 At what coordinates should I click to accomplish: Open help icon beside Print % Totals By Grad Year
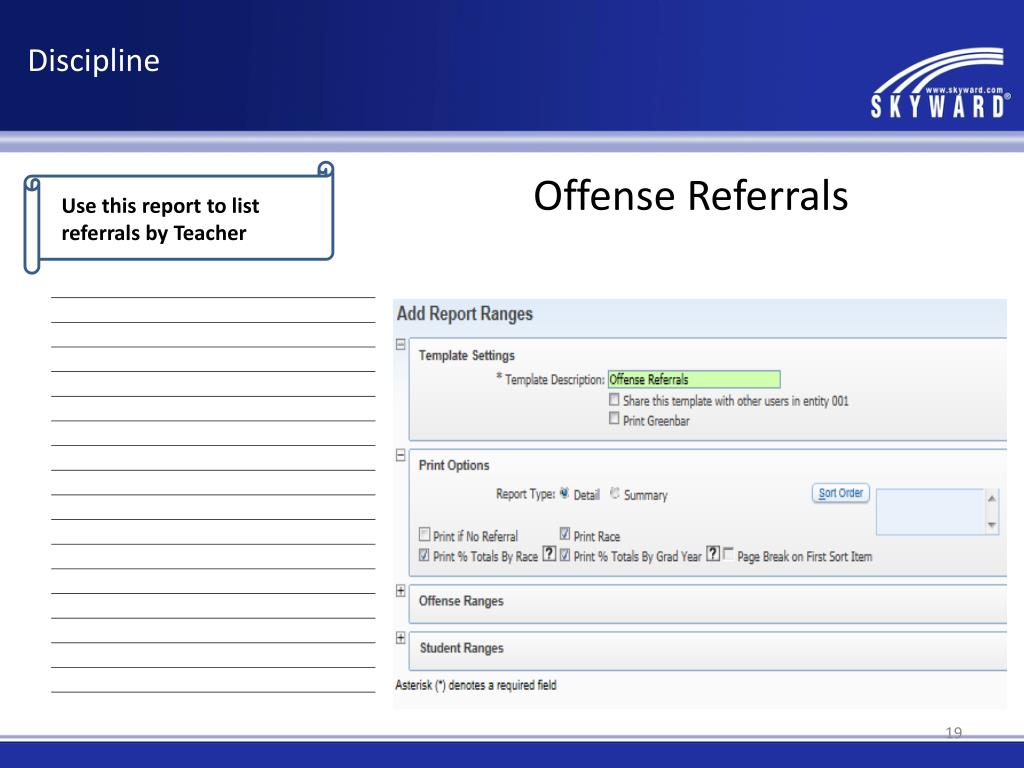point(713,555)
